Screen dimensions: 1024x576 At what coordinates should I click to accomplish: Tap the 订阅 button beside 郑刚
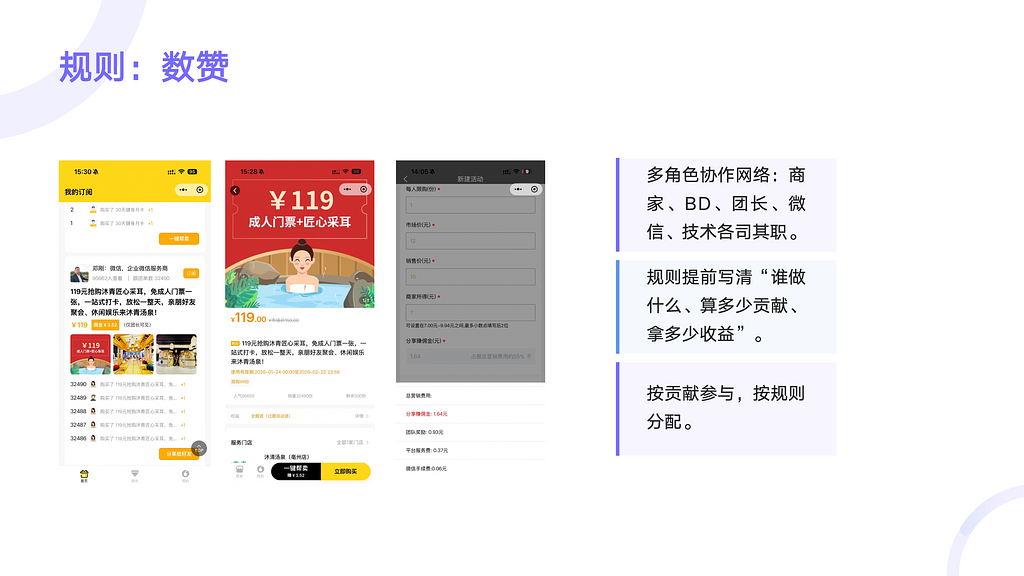[190, 272]
